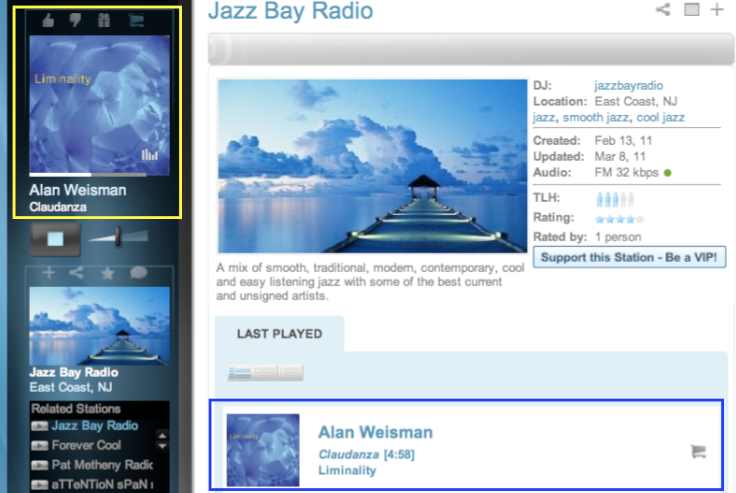Thumbs down the playing song
Viewport: 736px width, 493px height.
point(76,20)
